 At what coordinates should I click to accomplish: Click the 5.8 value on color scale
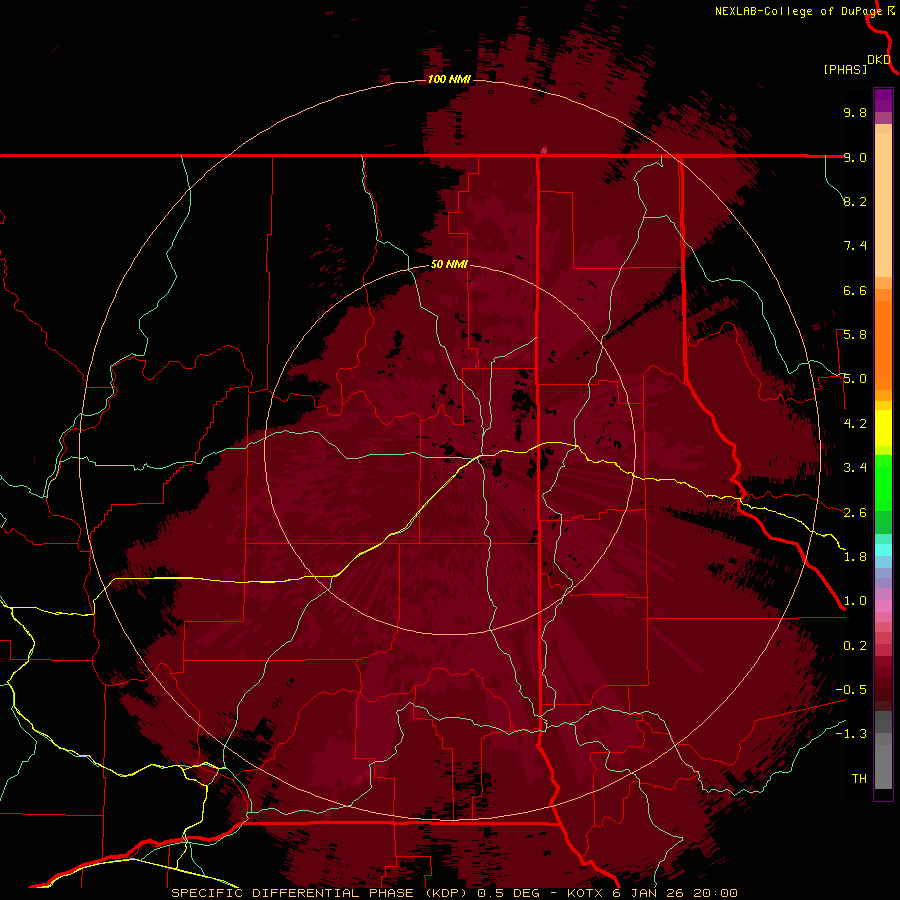pyautogui.click(x=855, y=335)
